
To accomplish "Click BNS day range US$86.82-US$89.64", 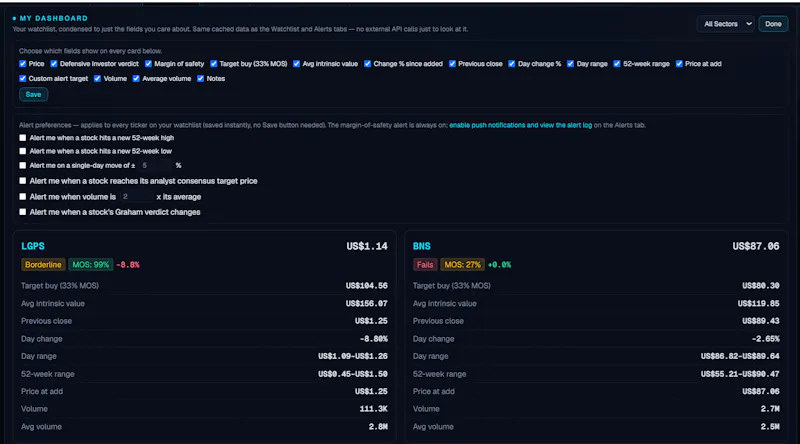I will 740,356.
